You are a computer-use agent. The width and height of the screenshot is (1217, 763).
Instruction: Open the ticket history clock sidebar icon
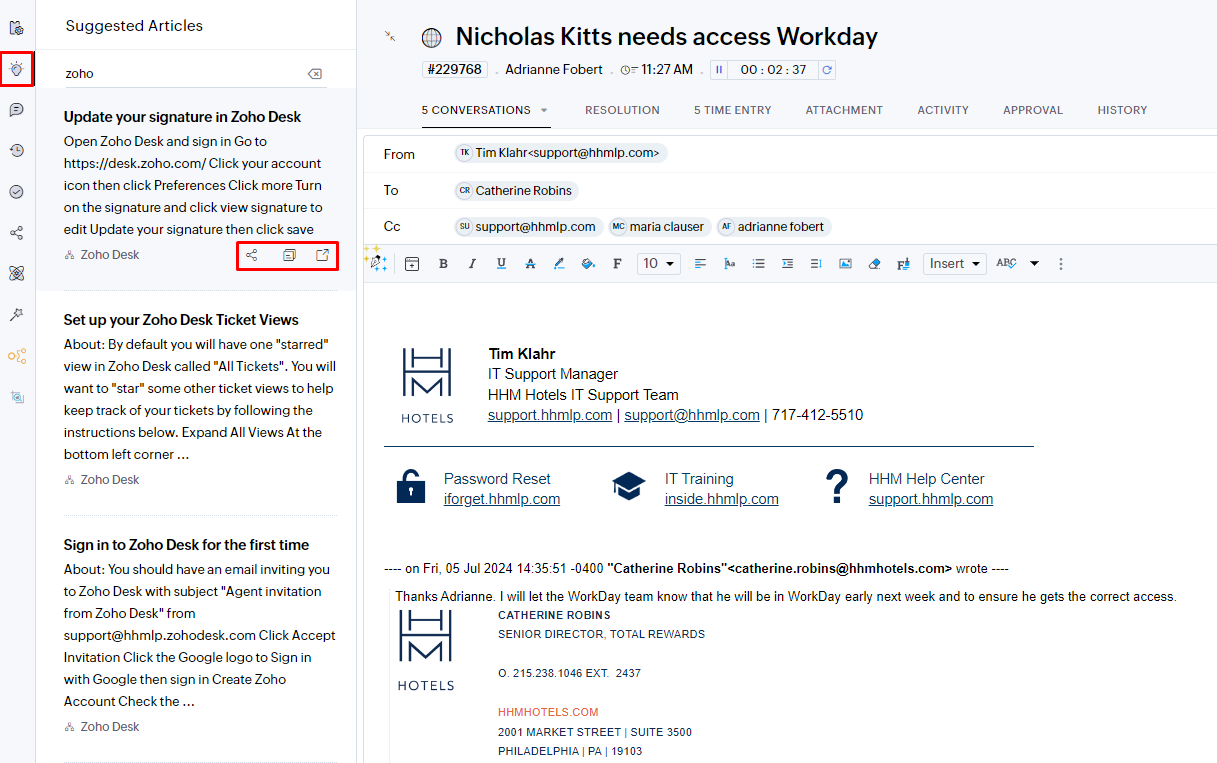click(16, 151)
